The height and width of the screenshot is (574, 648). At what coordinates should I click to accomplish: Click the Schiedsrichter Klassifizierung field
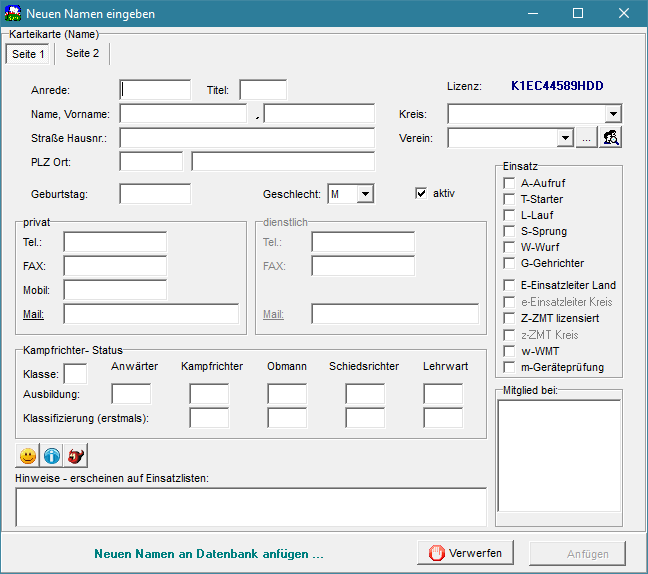click(x=365, y=418)
